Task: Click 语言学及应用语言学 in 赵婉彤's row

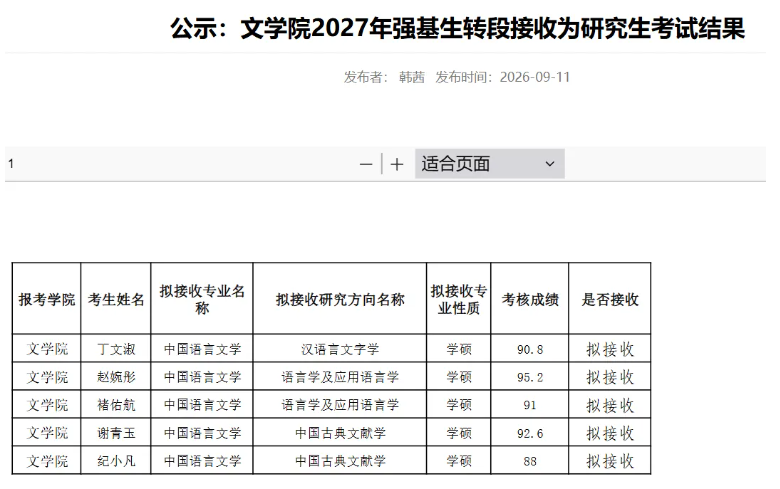Action: [340, 377]
